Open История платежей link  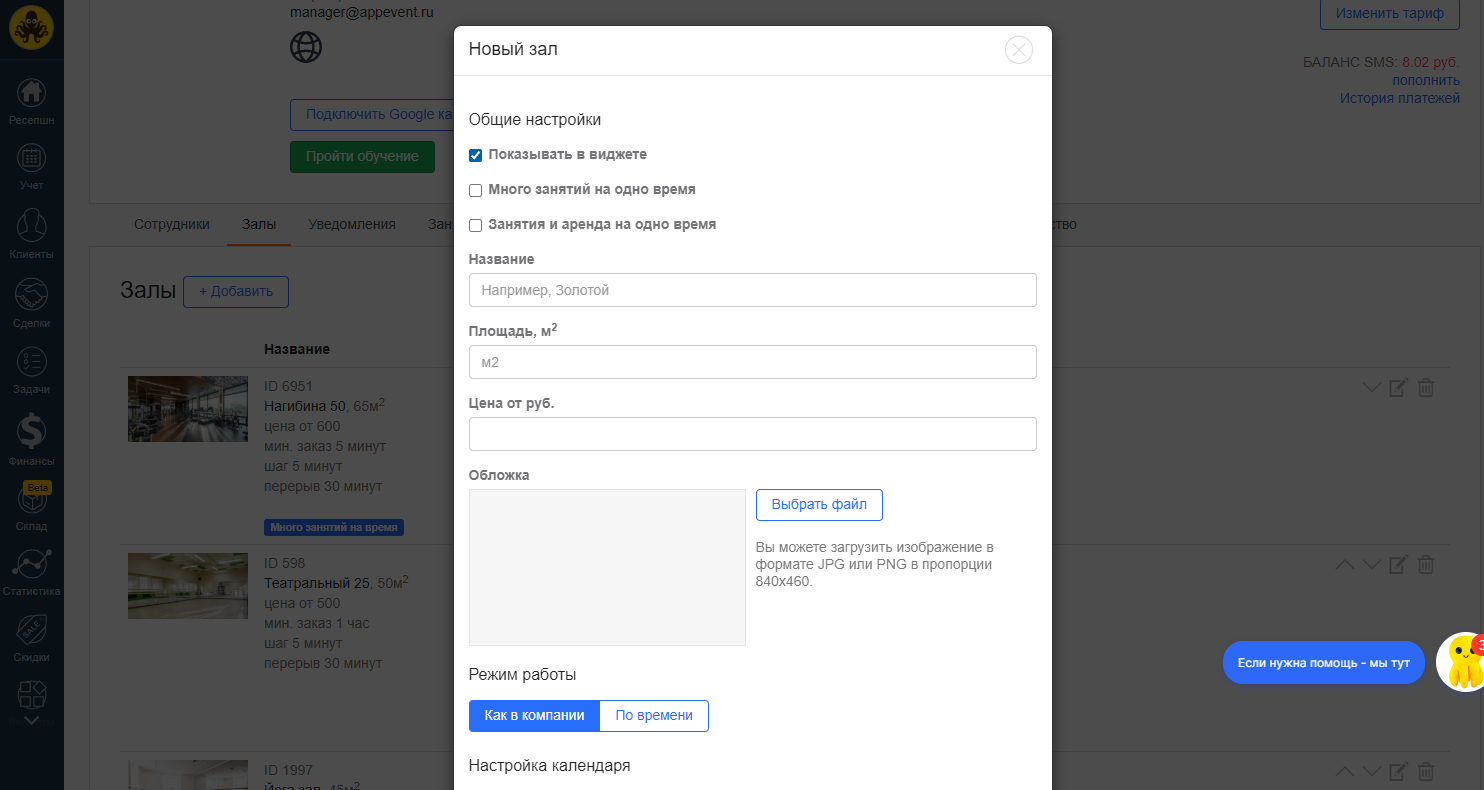click(x=1399, y=98)
